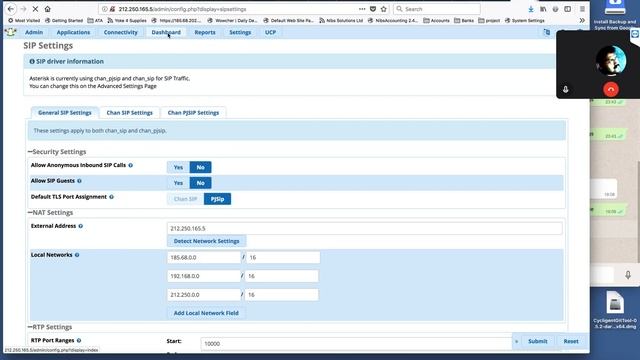End the call with red hang-up button
640x360 pixels.
(x=611, y=89)
